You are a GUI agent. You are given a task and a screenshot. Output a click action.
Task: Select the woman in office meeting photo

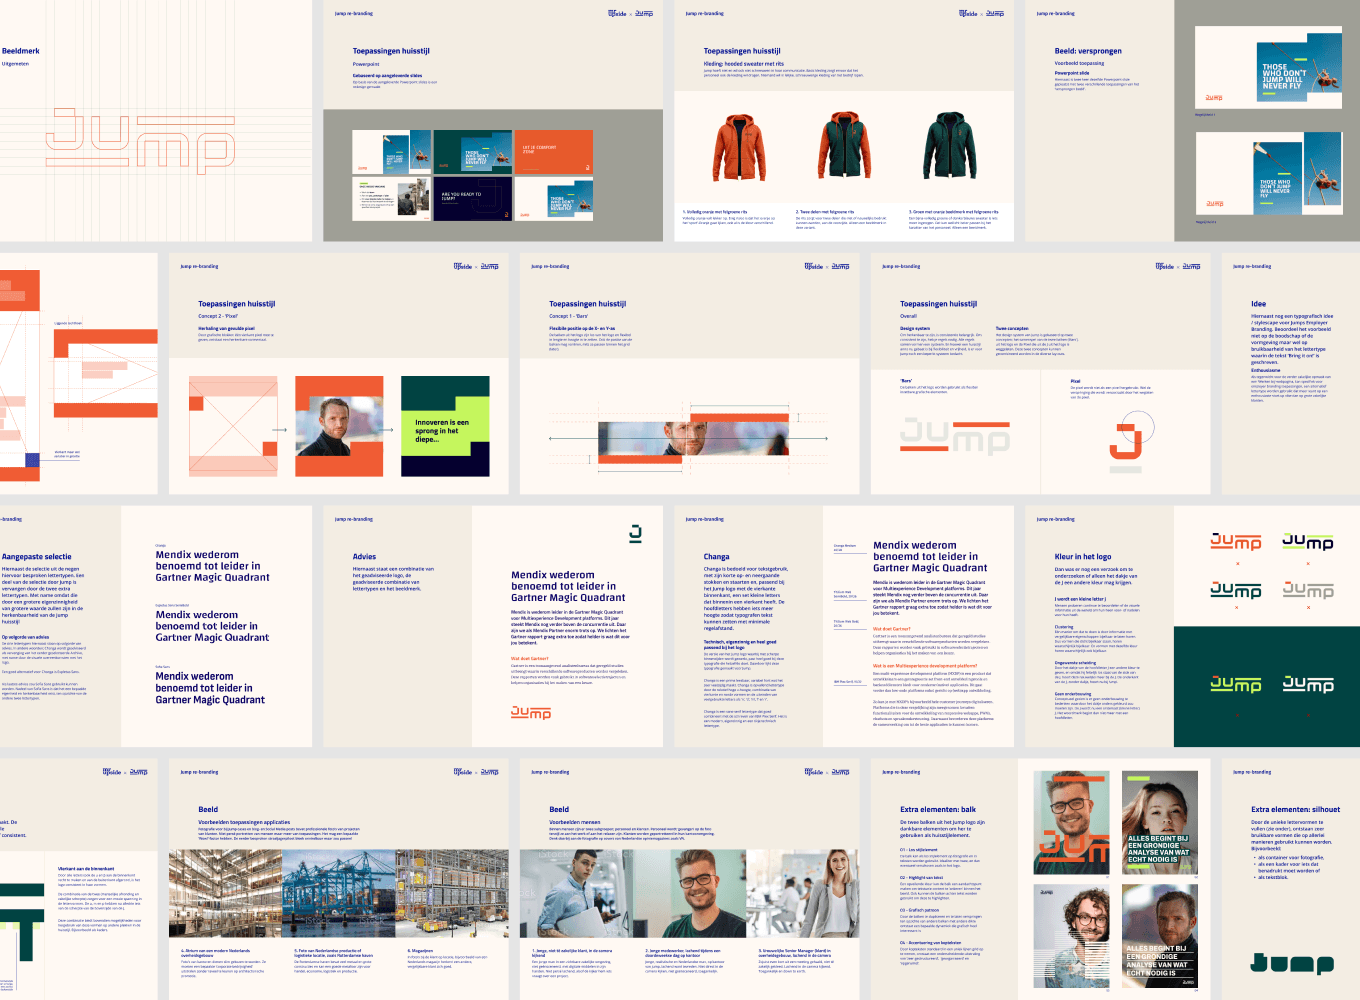pyautogui.click(x=803, y=894)
